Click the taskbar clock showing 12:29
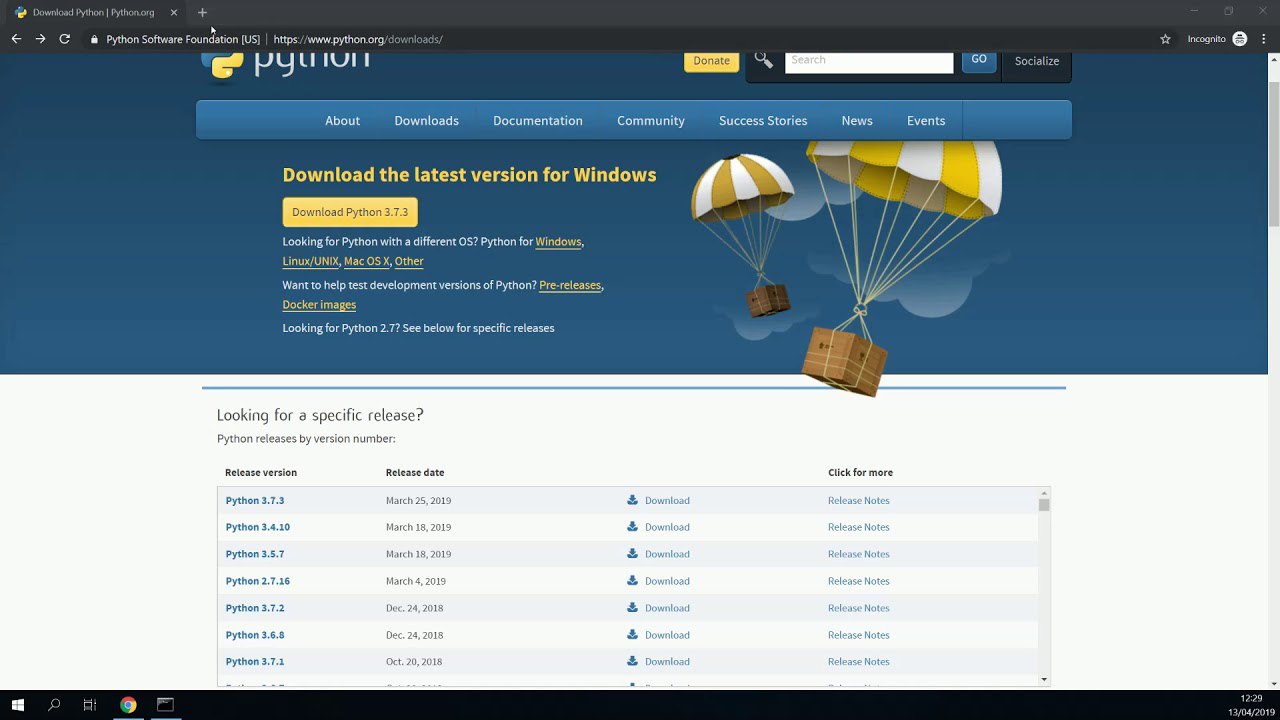 (x=1251, y=698)
